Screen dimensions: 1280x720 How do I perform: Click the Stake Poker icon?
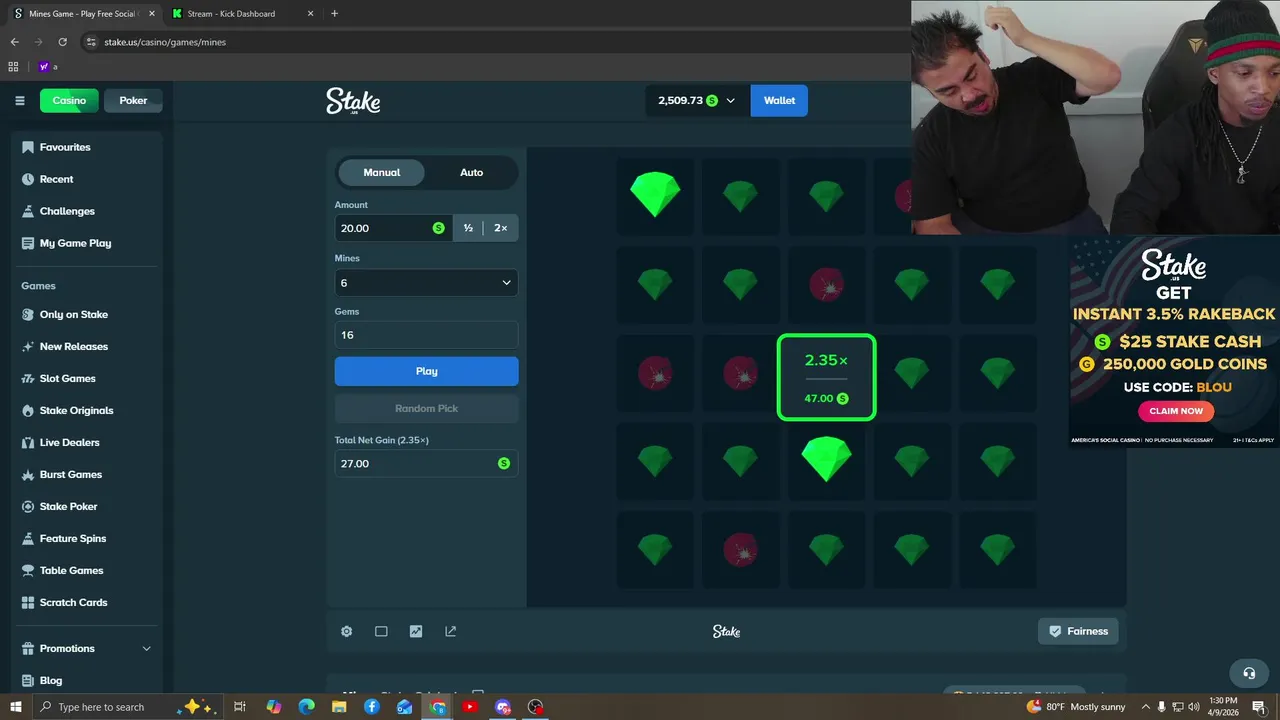(x=28, y=506)
